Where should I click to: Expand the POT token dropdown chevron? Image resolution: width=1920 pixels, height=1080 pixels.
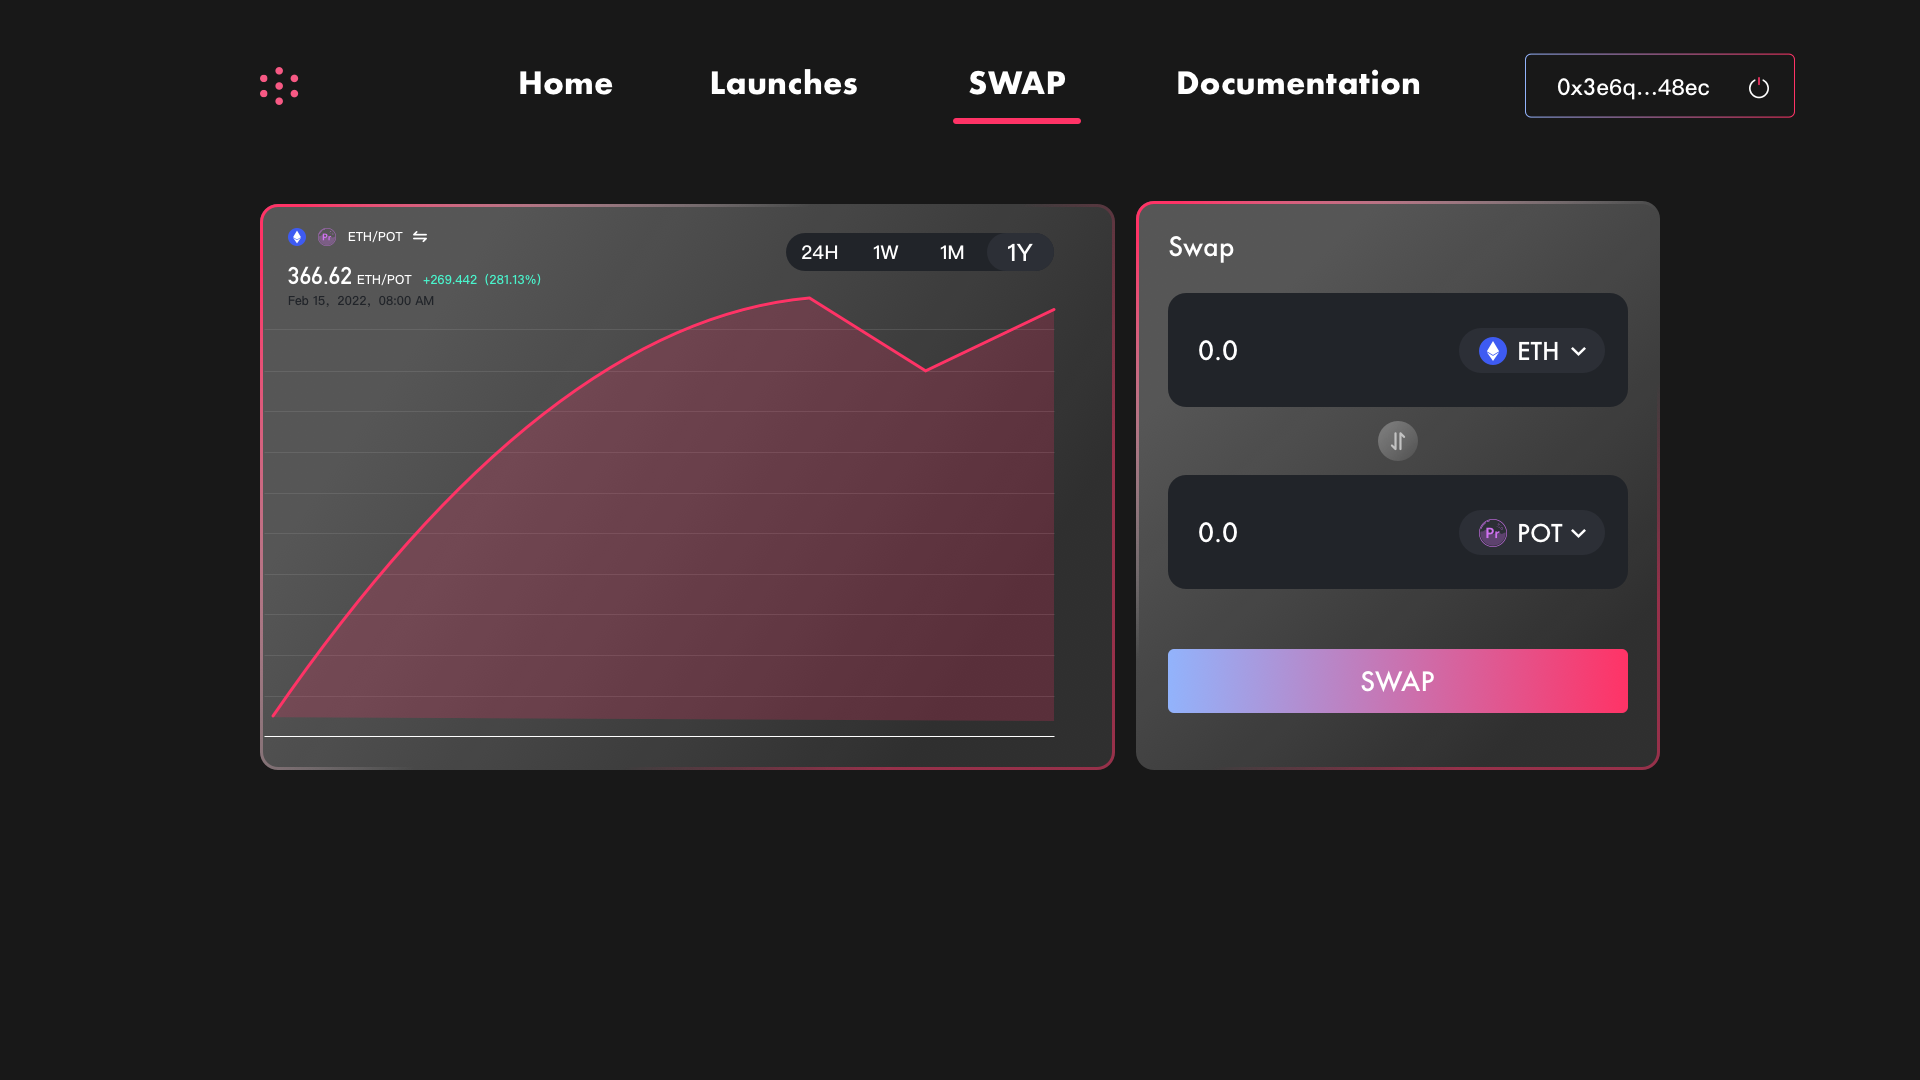(x=1578, y=534)
